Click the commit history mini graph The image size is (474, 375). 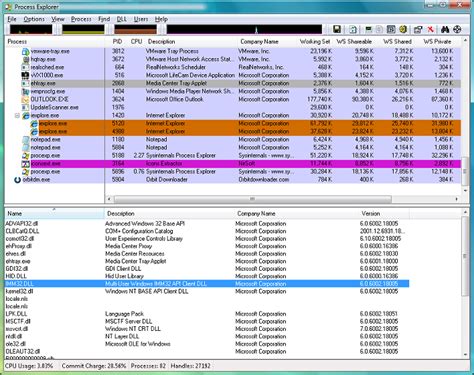click(x=83, y=29)
